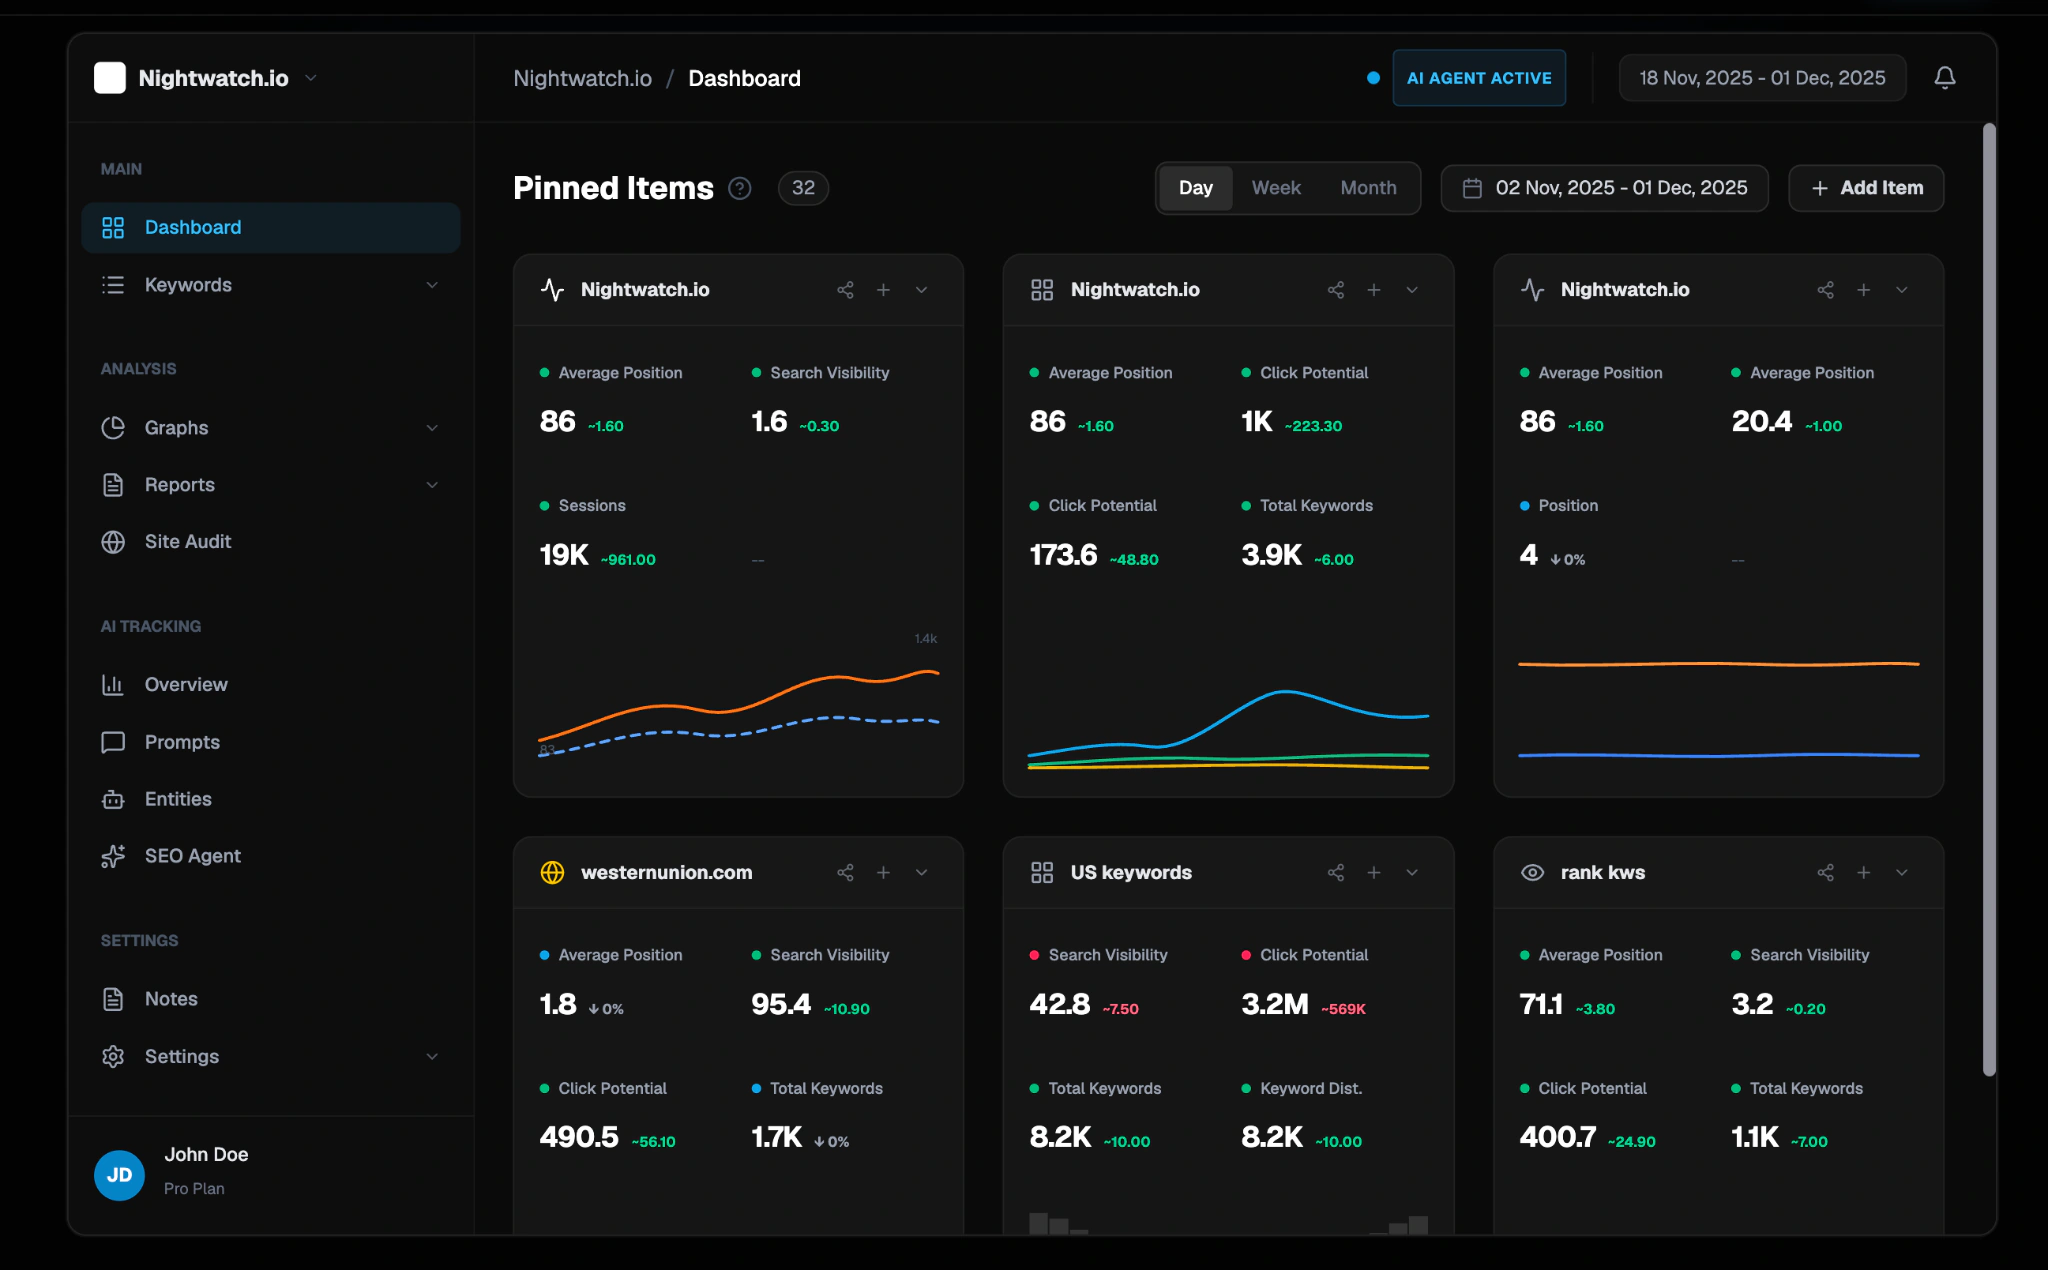Open chevron menu on second Nightwatch.io card

[x=1411, y=290]
